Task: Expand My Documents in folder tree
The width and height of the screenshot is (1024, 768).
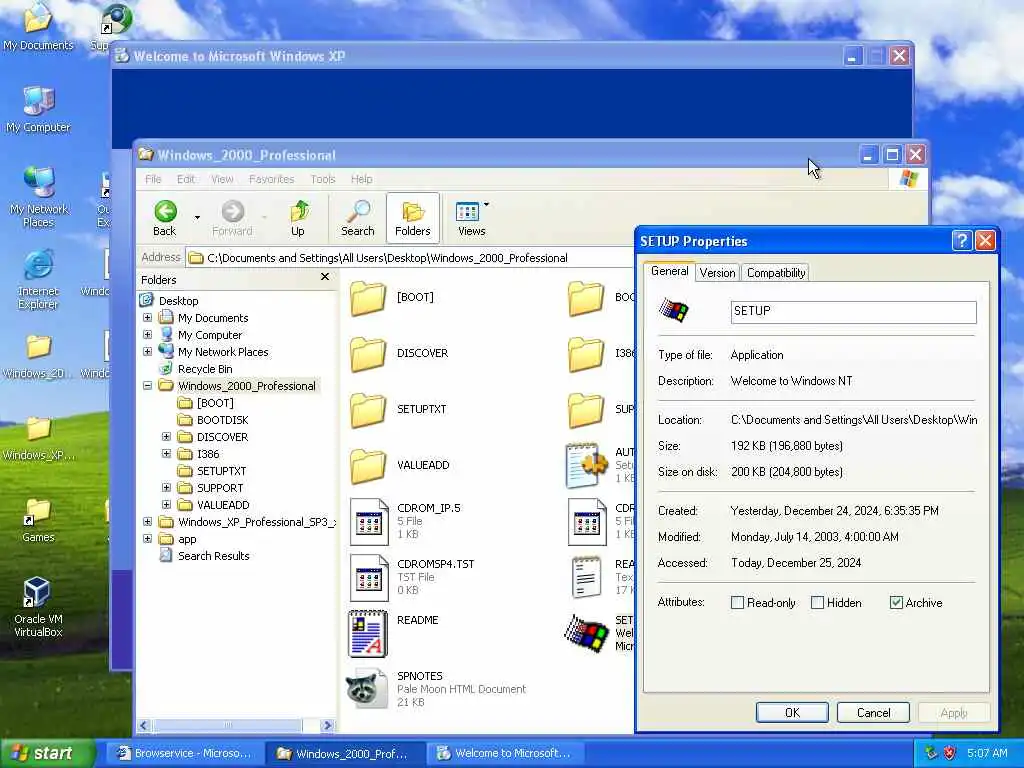Action: [x=148, y=318]
